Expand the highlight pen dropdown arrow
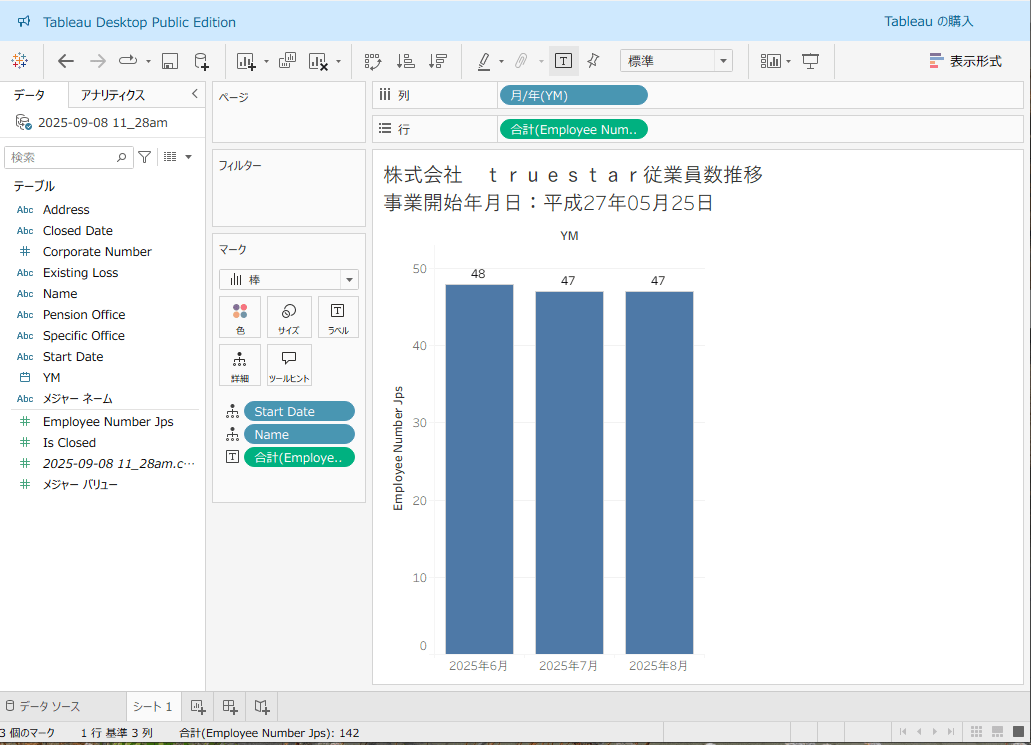 point(501,62)
